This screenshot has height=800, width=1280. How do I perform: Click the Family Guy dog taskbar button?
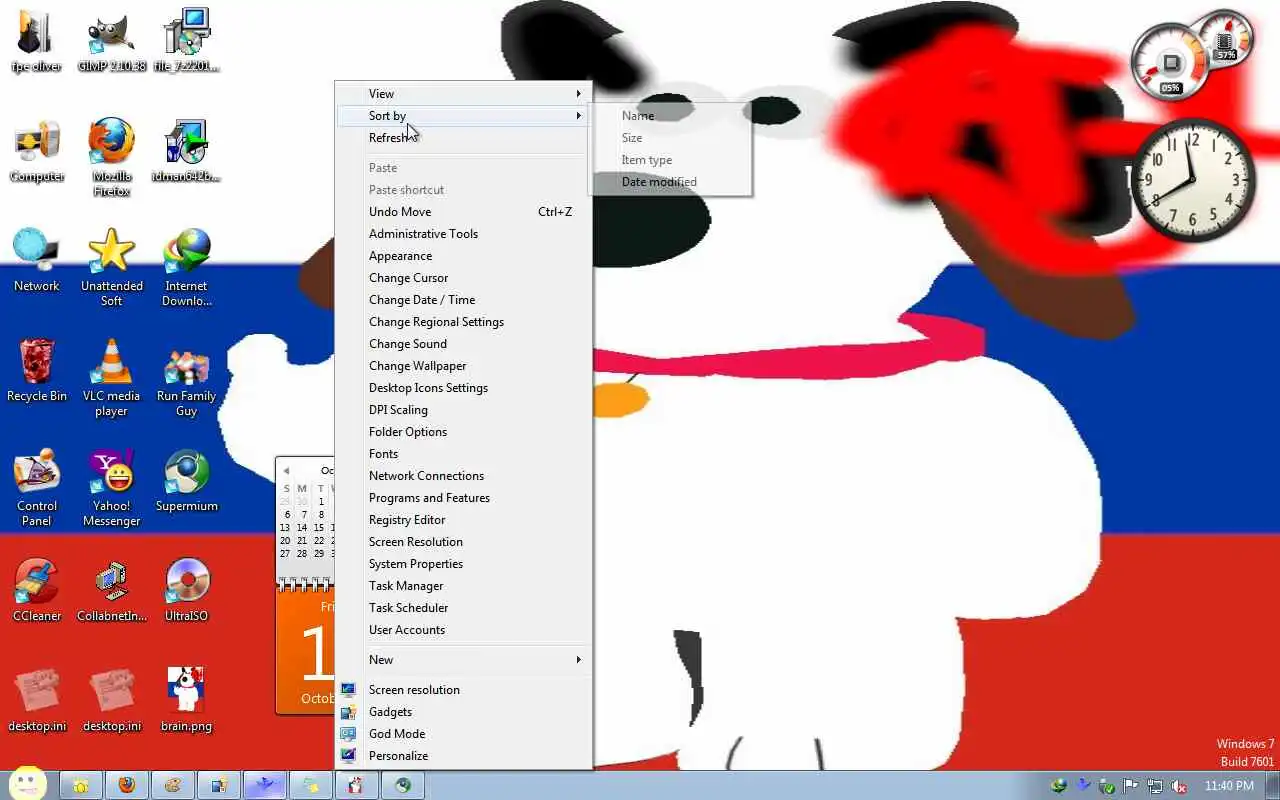pyautogui.click(x=356, y=786)
